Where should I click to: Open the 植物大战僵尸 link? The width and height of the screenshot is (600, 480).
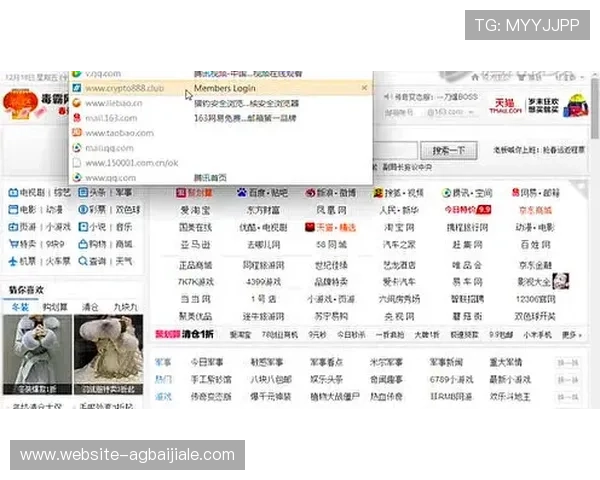[334, 397]
